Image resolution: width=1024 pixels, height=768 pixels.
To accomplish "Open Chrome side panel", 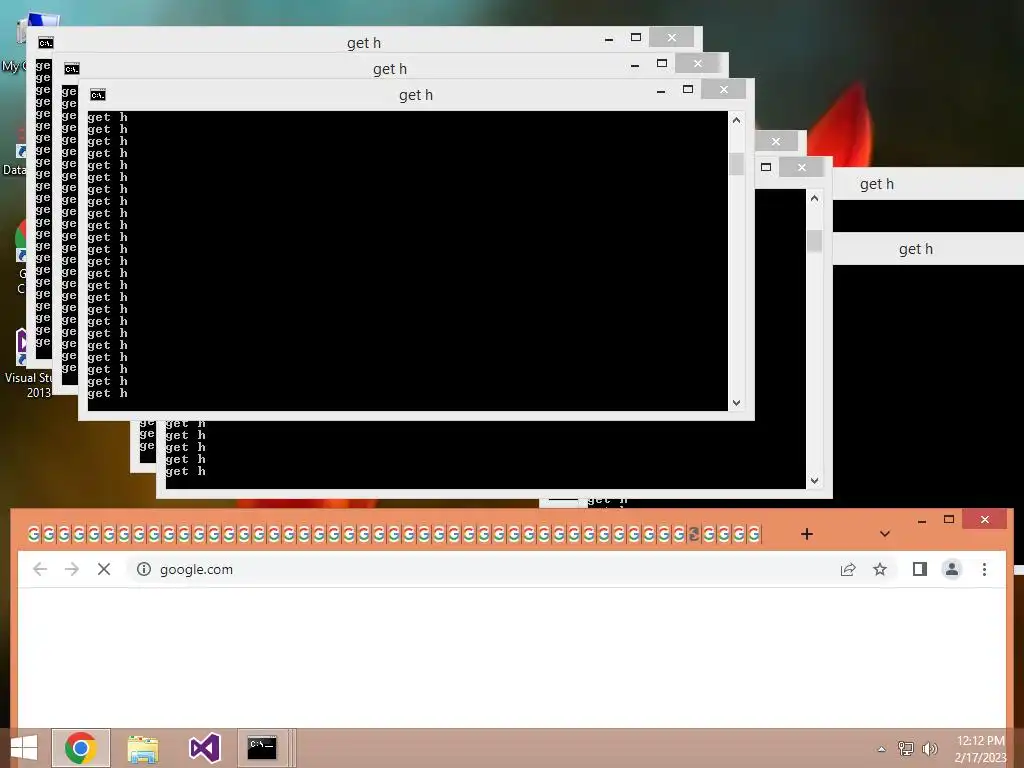I will pos(920,569).
